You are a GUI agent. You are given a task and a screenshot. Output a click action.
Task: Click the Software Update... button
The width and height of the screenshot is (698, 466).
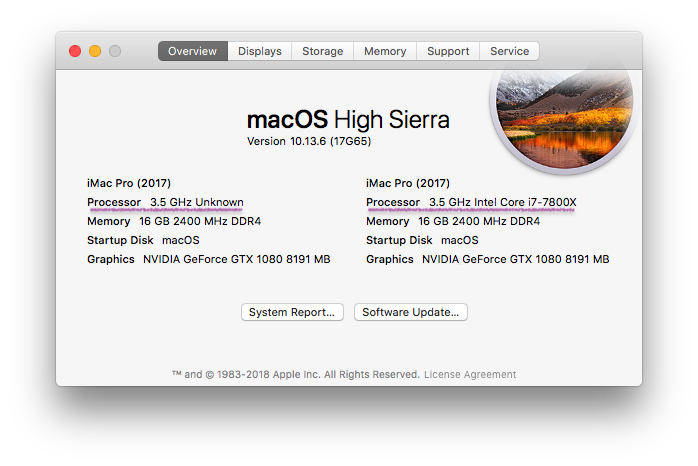coord(410,312)
